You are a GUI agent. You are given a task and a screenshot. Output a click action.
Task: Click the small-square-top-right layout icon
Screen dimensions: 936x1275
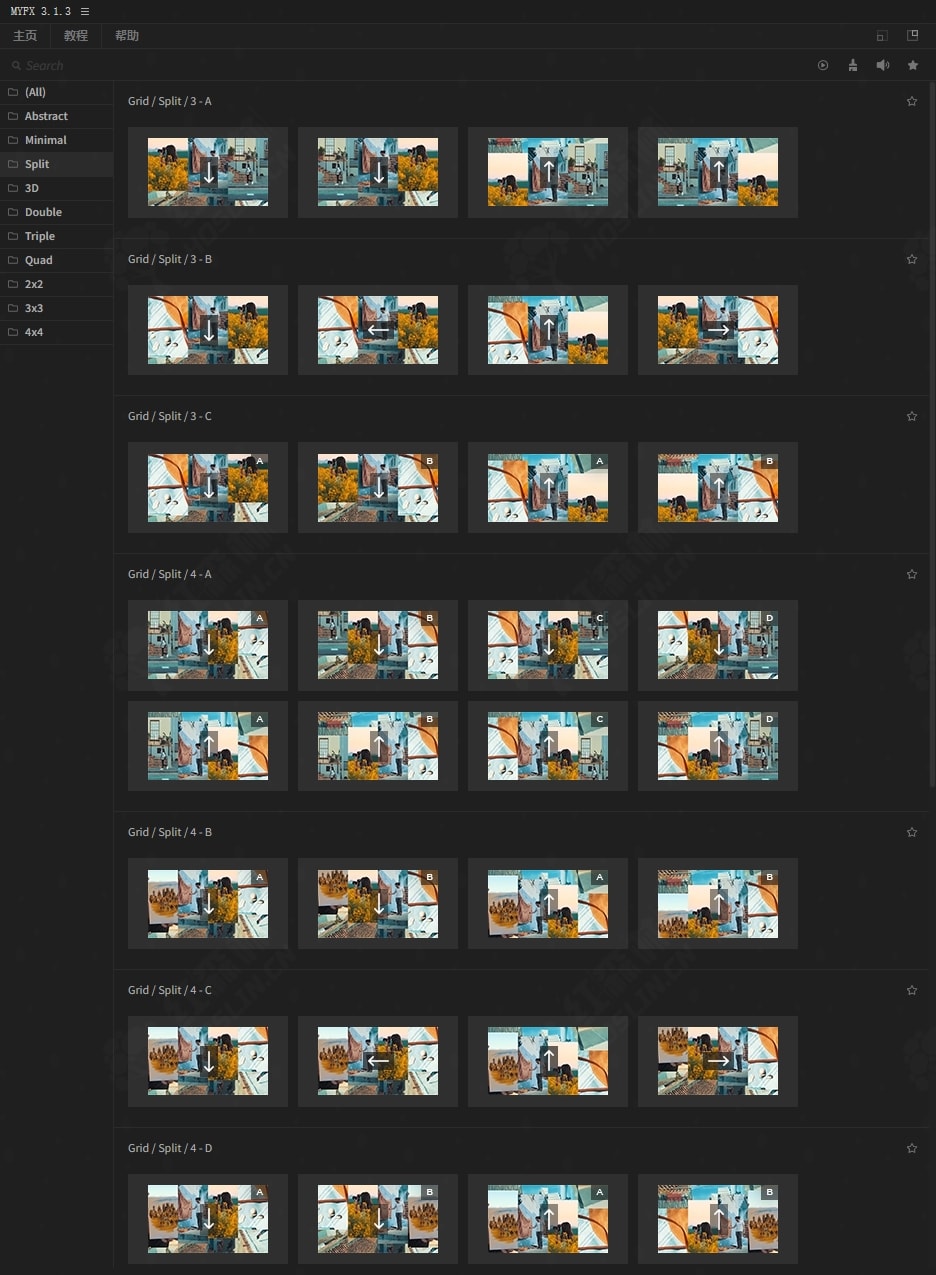point(912,35)
